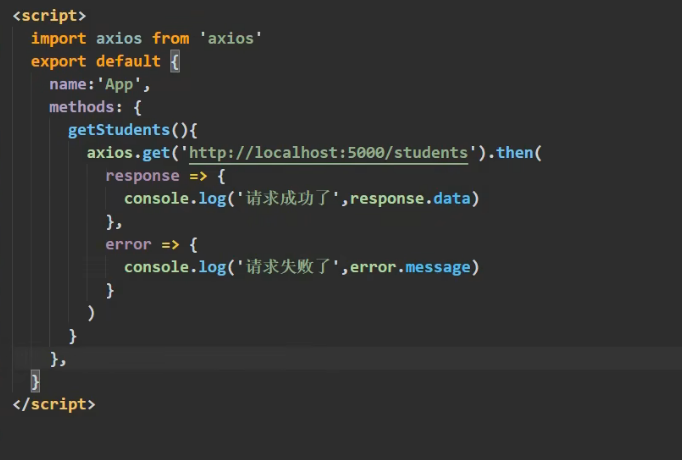Click the 'default' keyword
The width and height of the screenshot is (682, 460).
click(128, 61)
